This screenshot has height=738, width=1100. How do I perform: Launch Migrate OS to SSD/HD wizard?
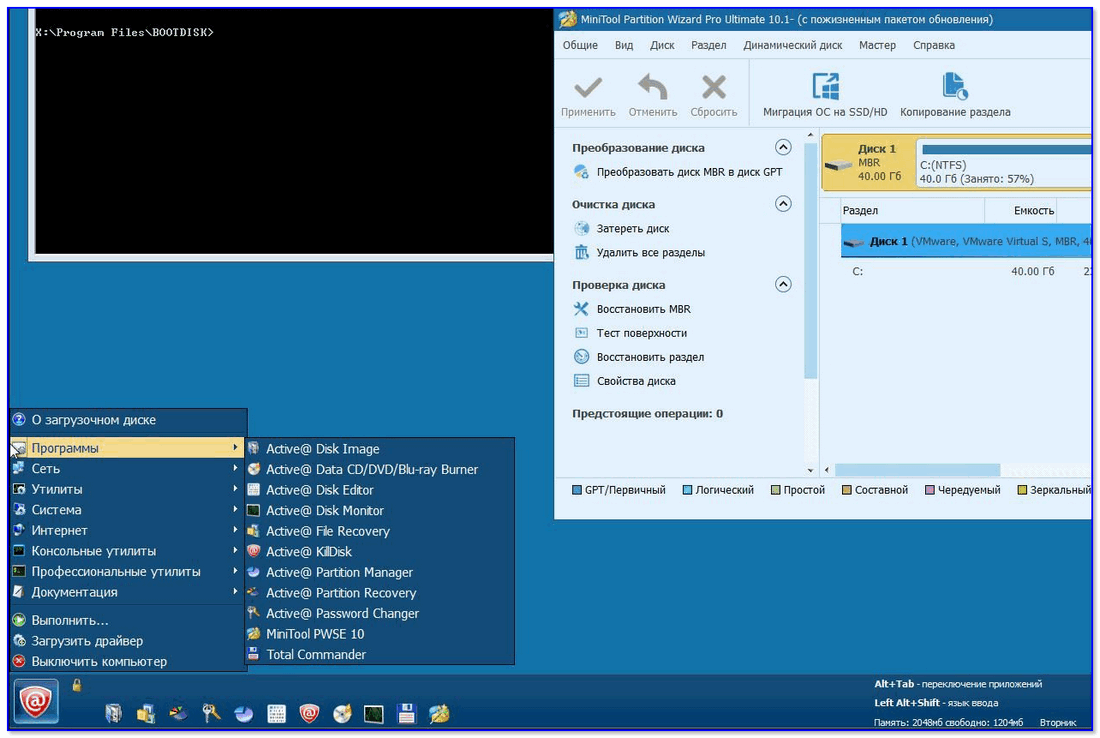[825, 88]
